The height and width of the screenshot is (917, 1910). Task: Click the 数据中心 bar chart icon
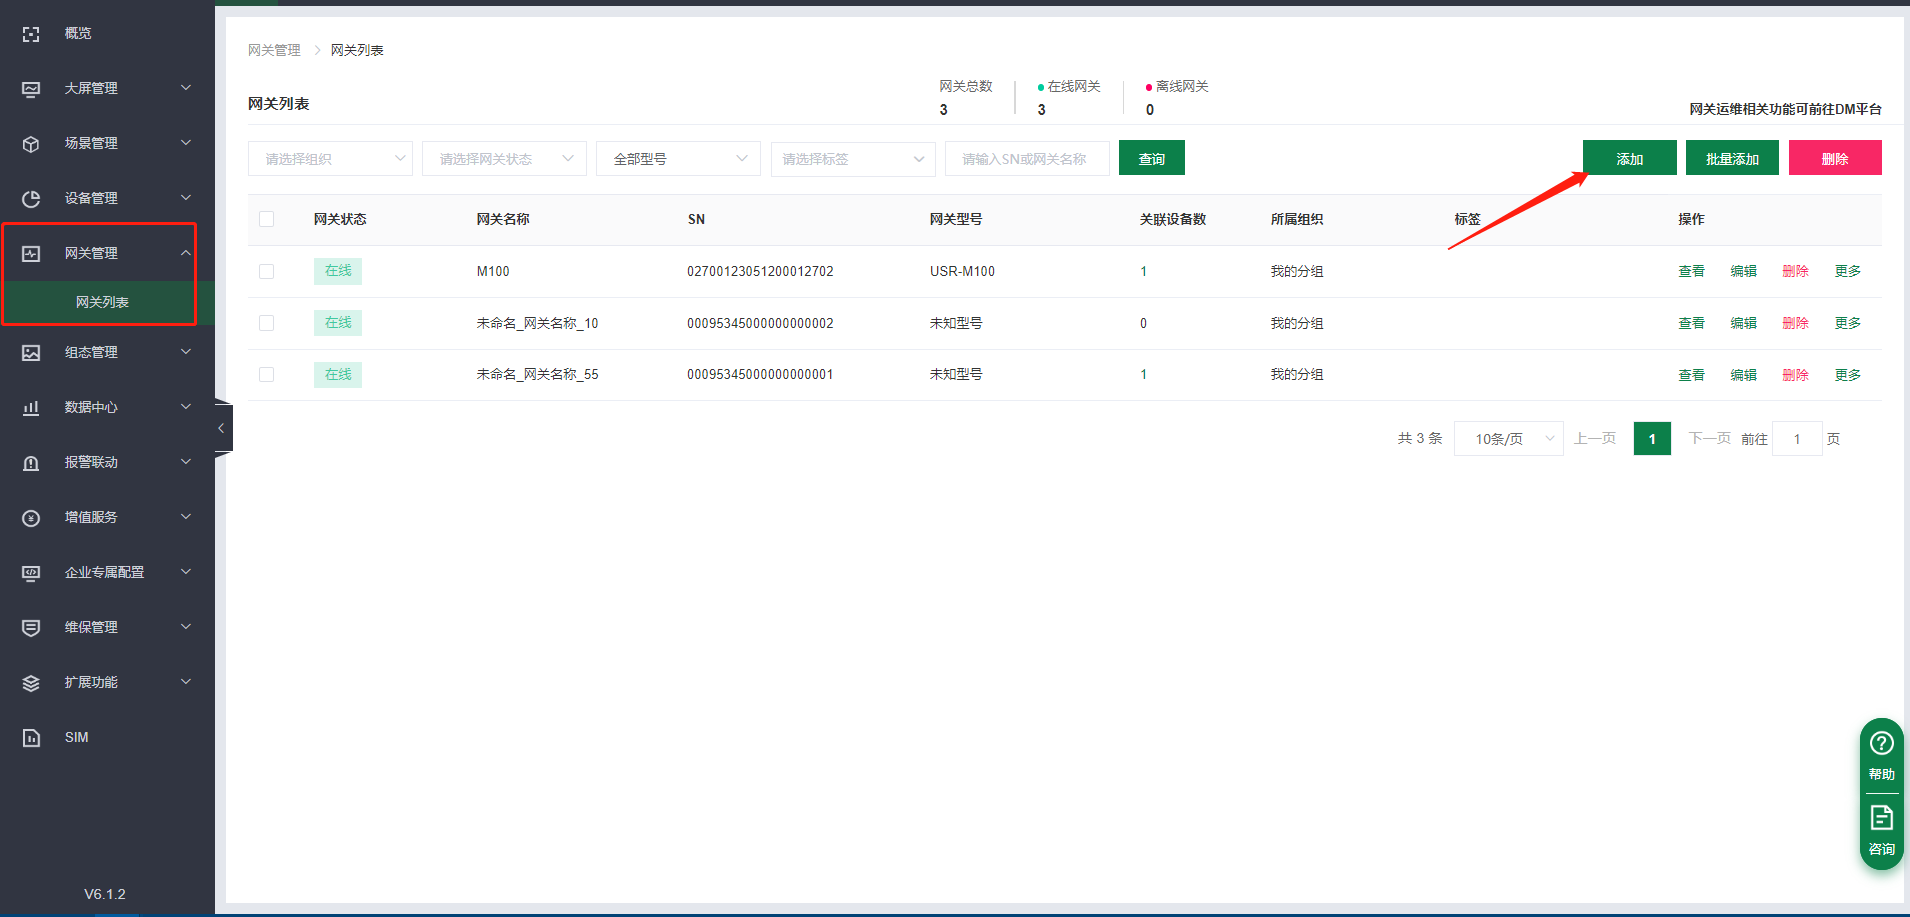click(x=31, y=408)
